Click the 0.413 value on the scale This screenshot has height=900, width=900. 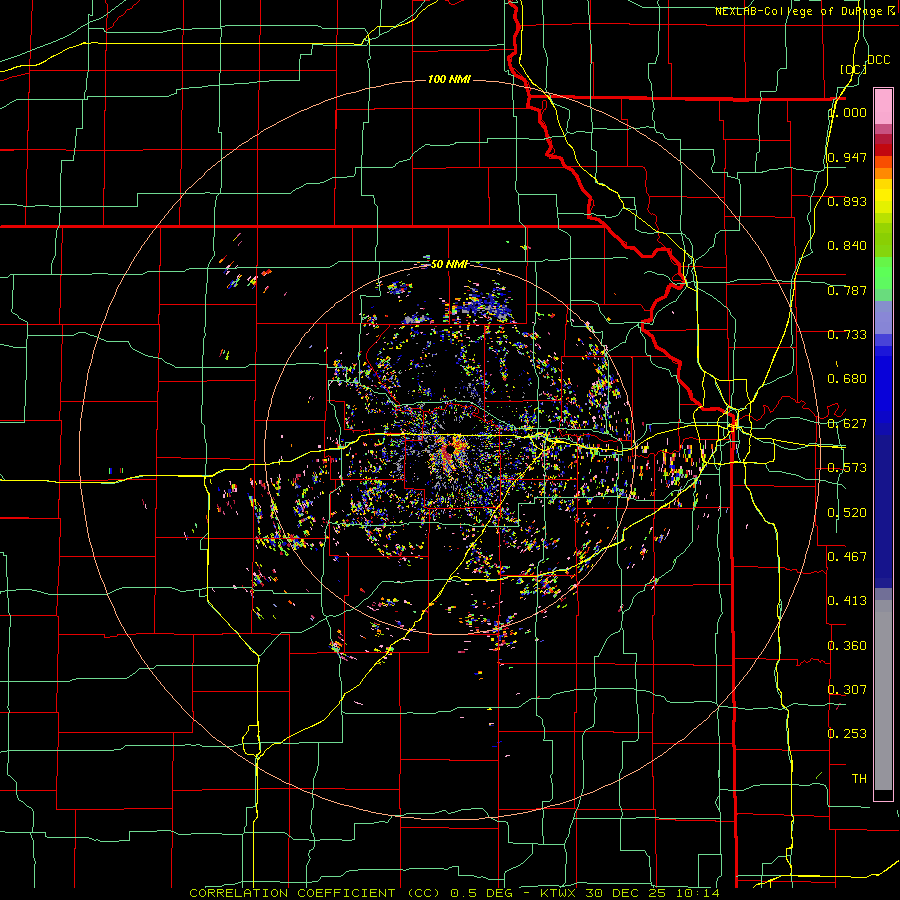click(847, 601)
